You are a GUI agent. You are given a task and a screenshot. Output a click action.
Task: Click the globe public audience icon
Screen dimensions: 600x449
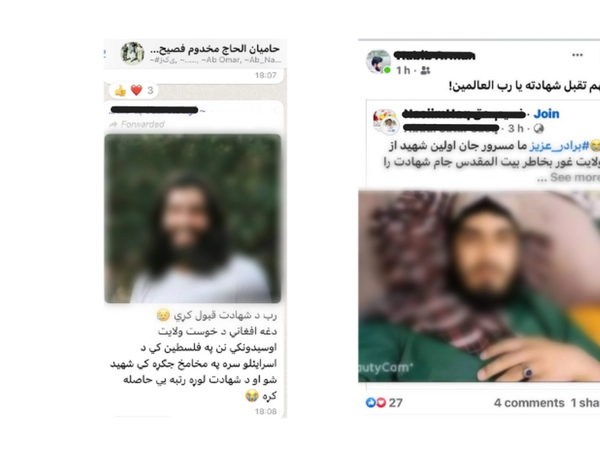pyautogui.click(x=539, y=129)
